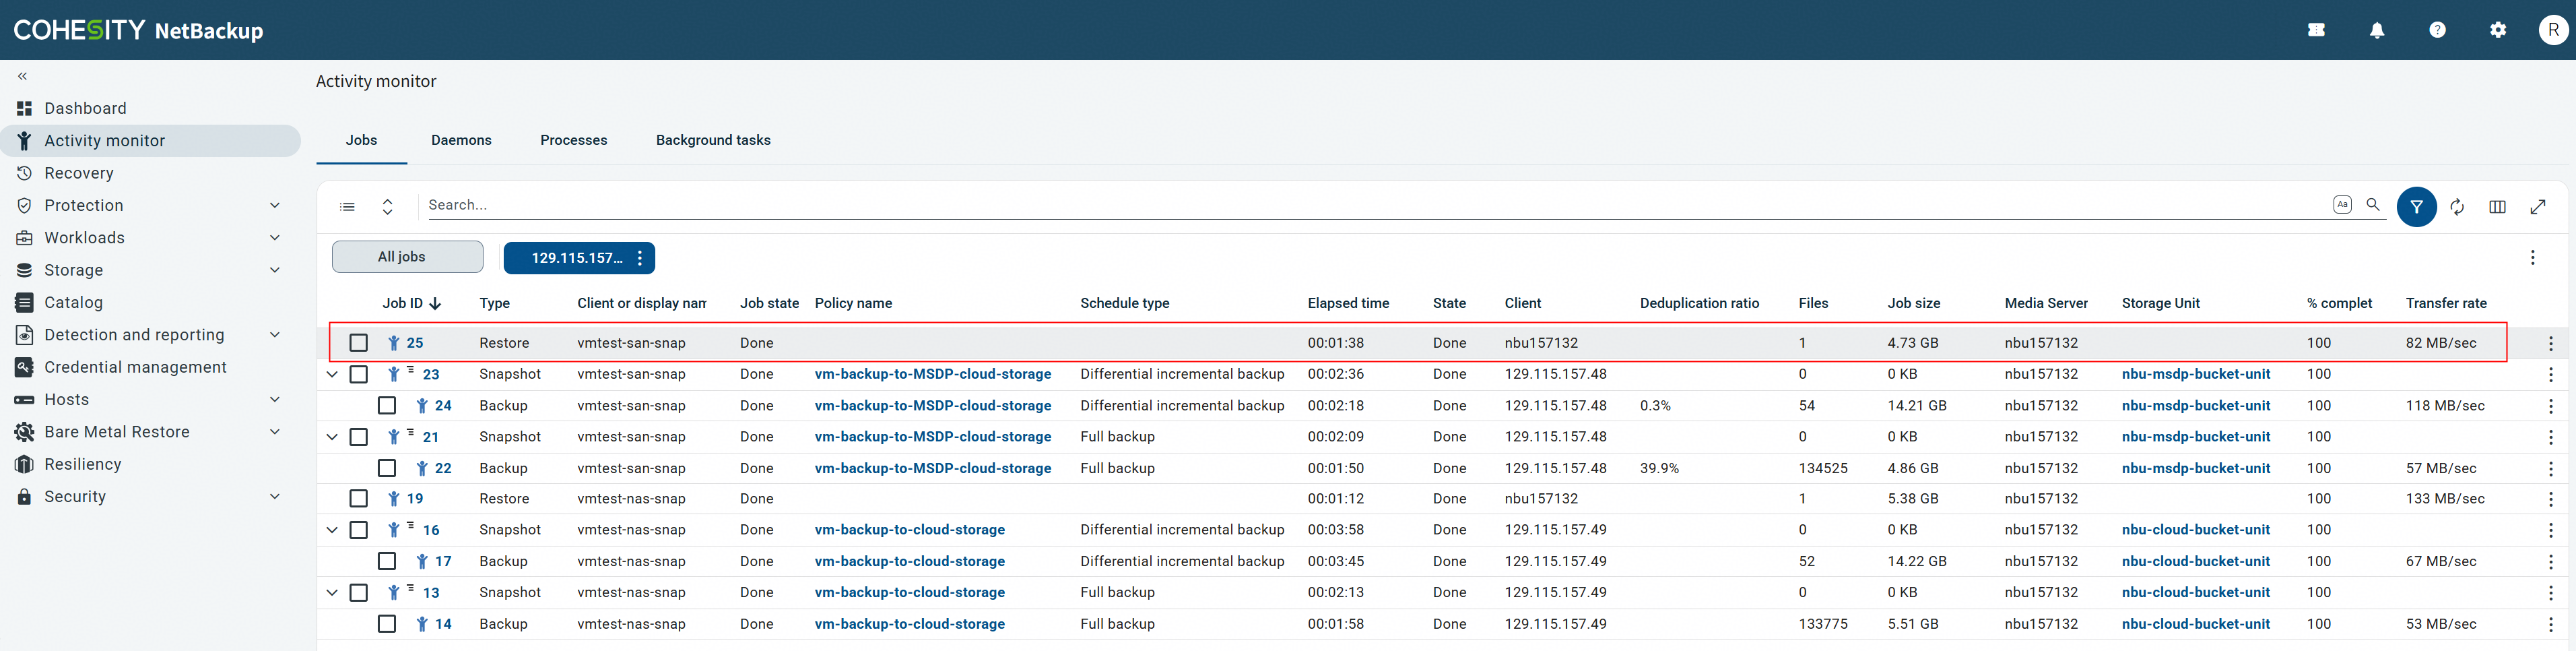The width and height of the screenshot is (2576, 651).
Task: Open the show/hide columns icon
Action: [2497, 207]
